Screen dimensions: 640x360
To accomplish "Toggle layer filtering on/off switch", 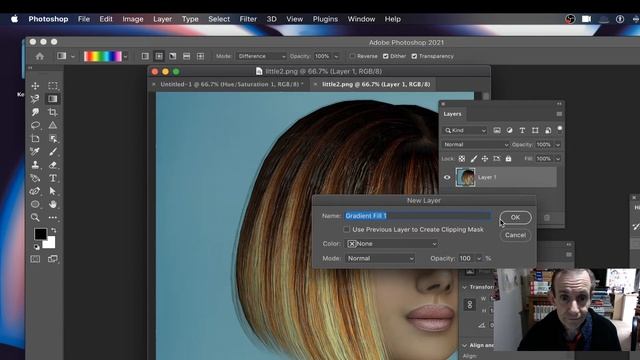I will [x=560, y=129].
